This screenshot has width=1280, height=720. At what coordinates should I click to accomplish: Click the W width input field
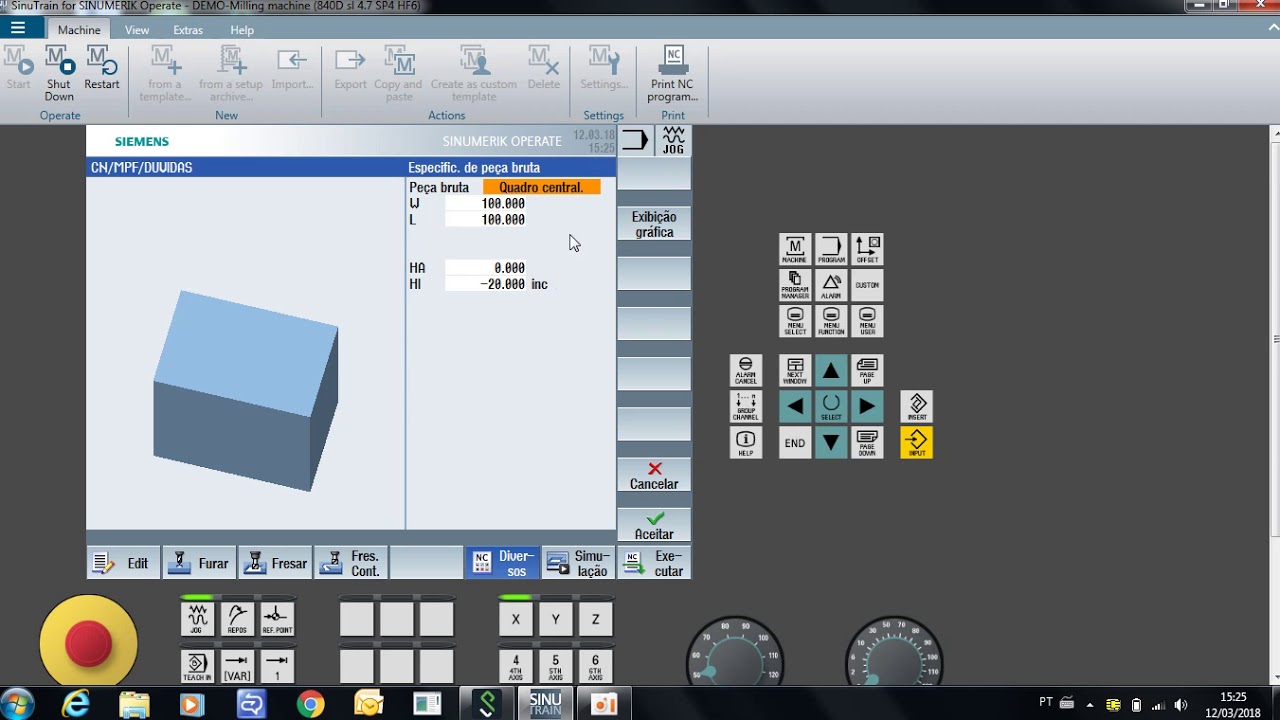486,203
